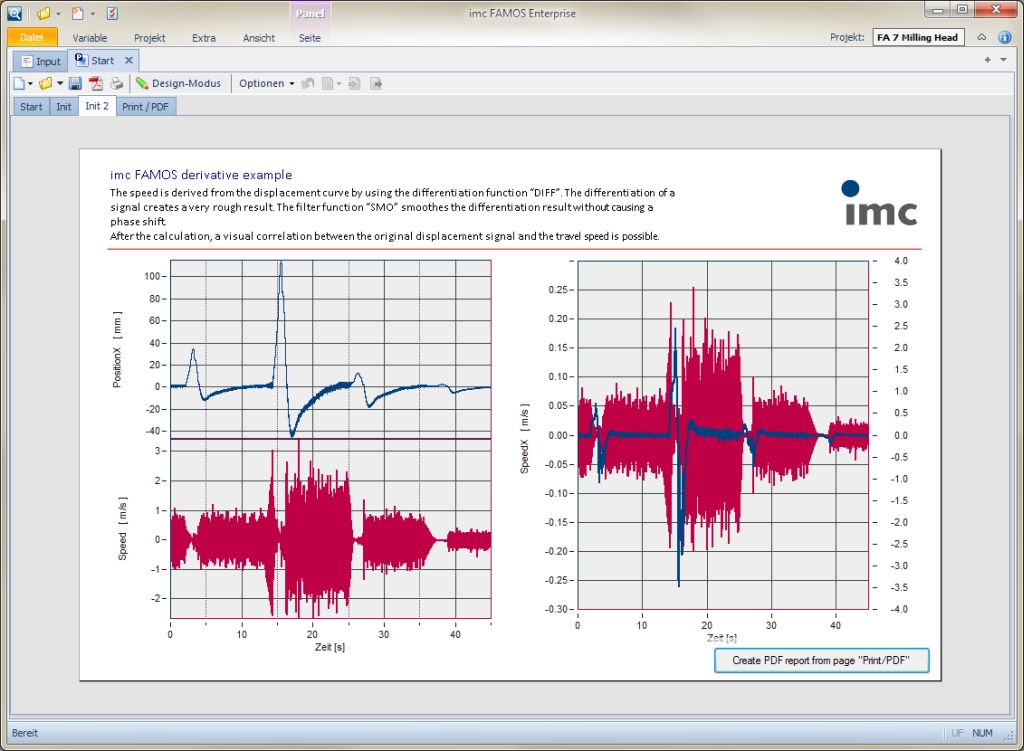
Task: Switch to the Init page tab
Action: (x=64, y=106)
